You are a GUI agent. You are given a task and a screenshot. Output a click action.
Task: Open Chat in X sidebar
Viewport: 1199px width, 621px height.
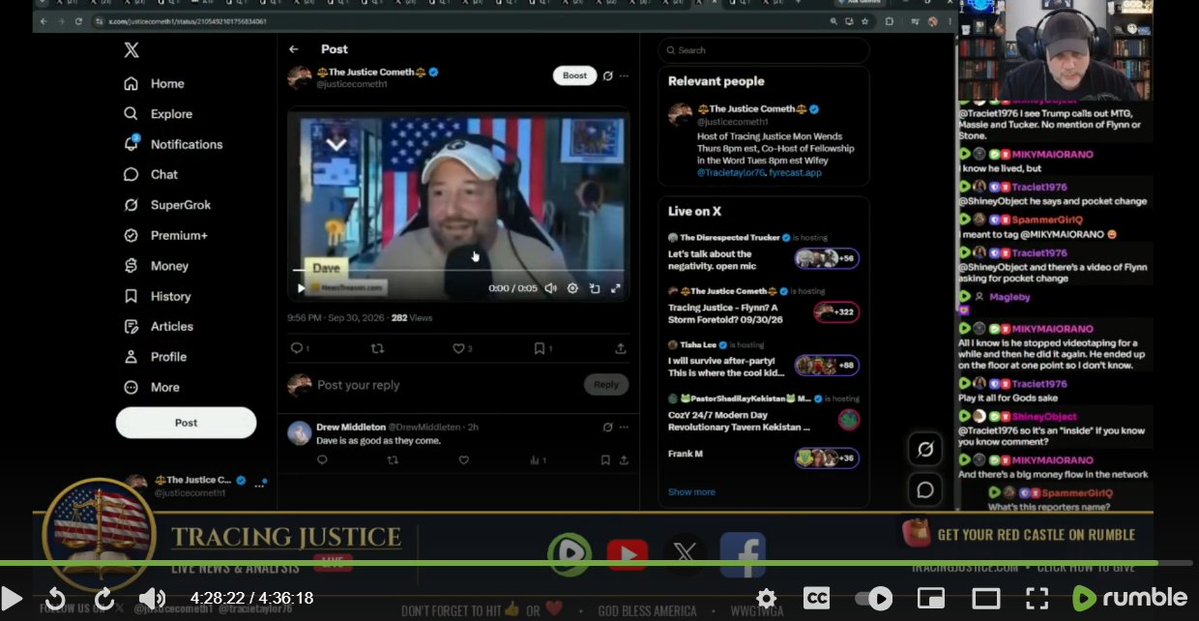[151, 174]
